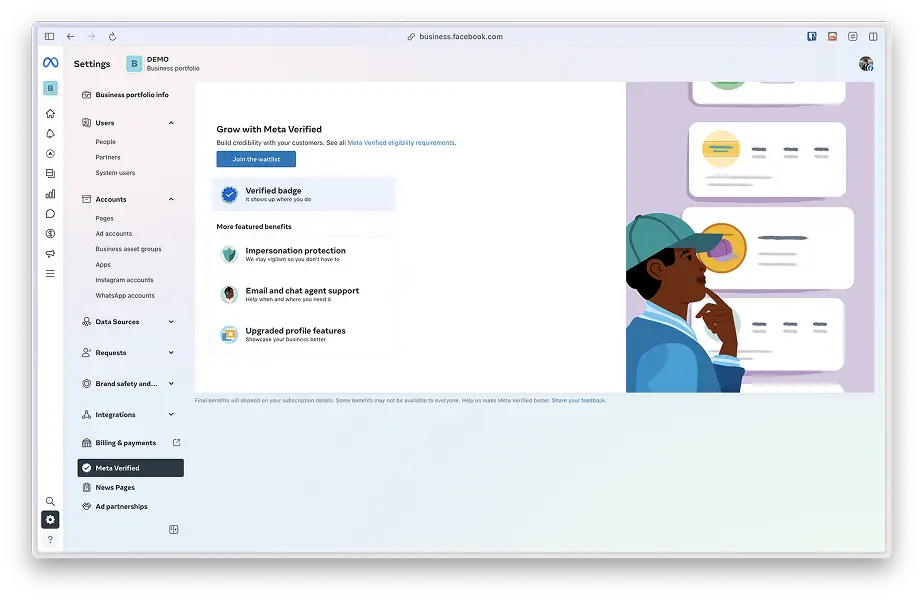This screenshot has width=923, height=600.
Task: Open the Insights bar chart icon
Action: tap(51, 194)
